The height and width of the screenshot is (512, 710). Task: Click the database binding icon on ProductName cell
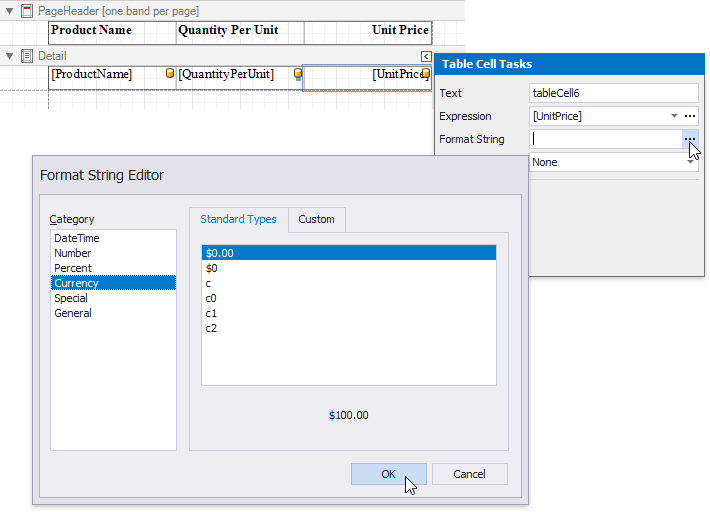(169, 74)
